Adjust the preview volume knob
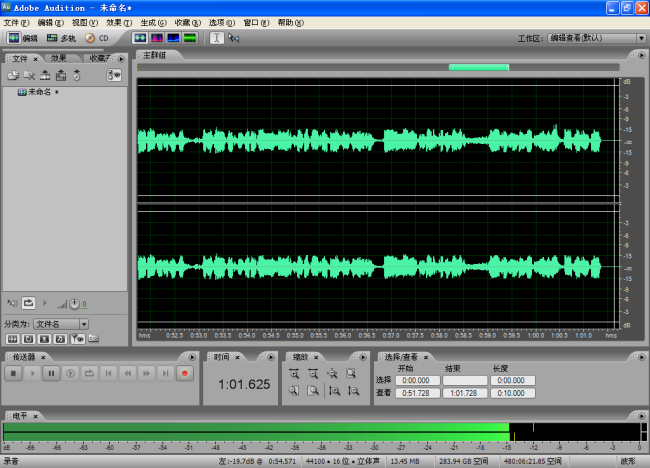This screenshot has width=650, height=468. [x=74, y=304]
